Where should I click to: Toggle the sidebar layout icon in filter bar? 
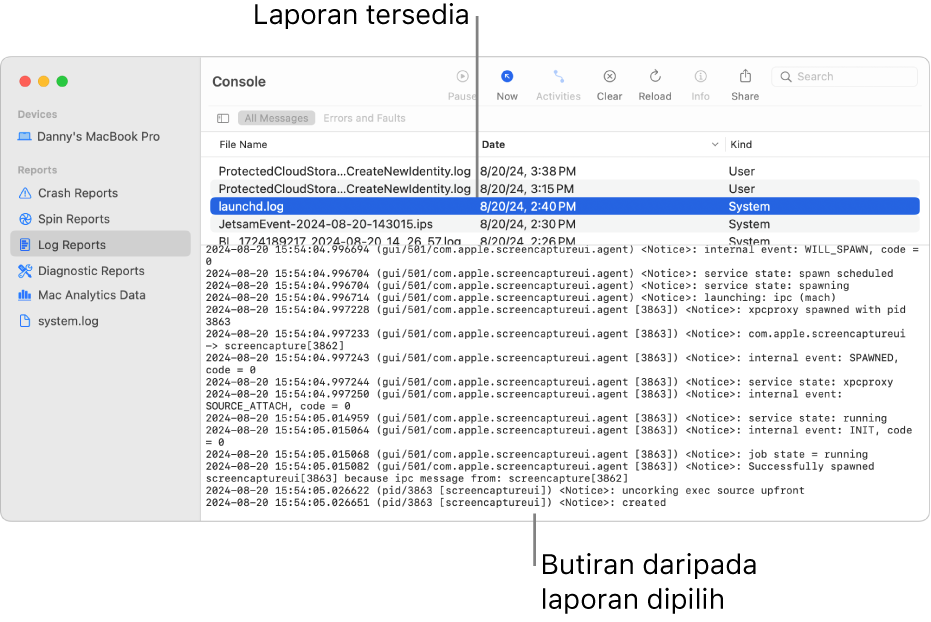223,118
